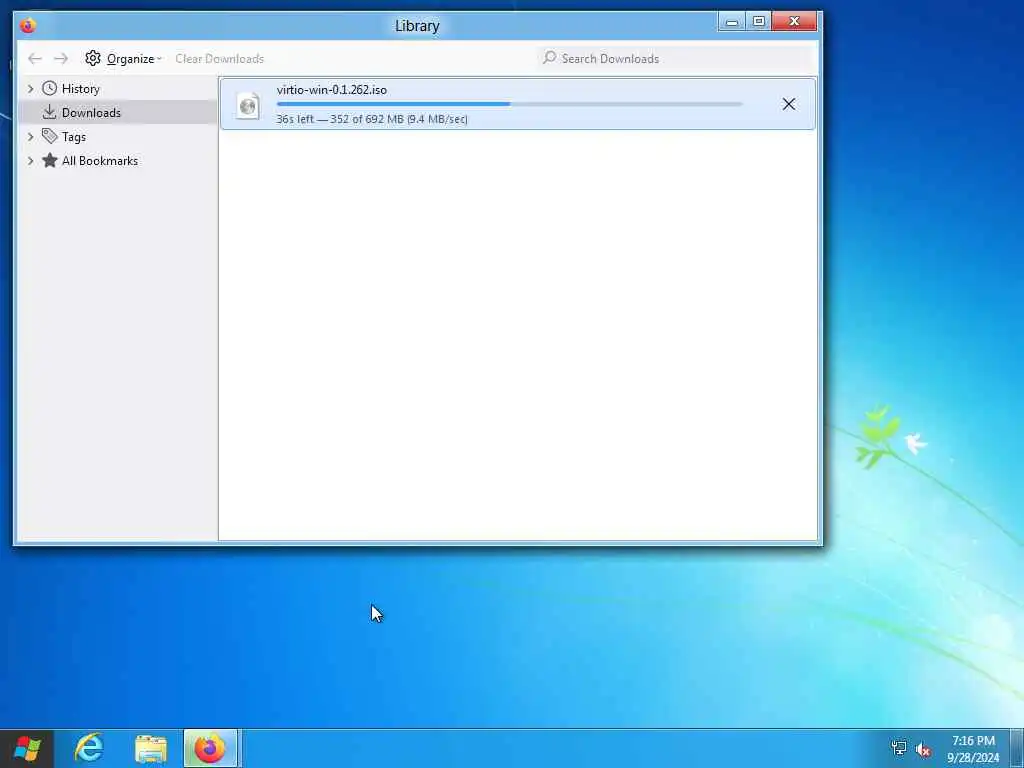This screenshot has height=768, width=1024.
Task: Click the Firefox taskbar button
Action: click(210, 748)
